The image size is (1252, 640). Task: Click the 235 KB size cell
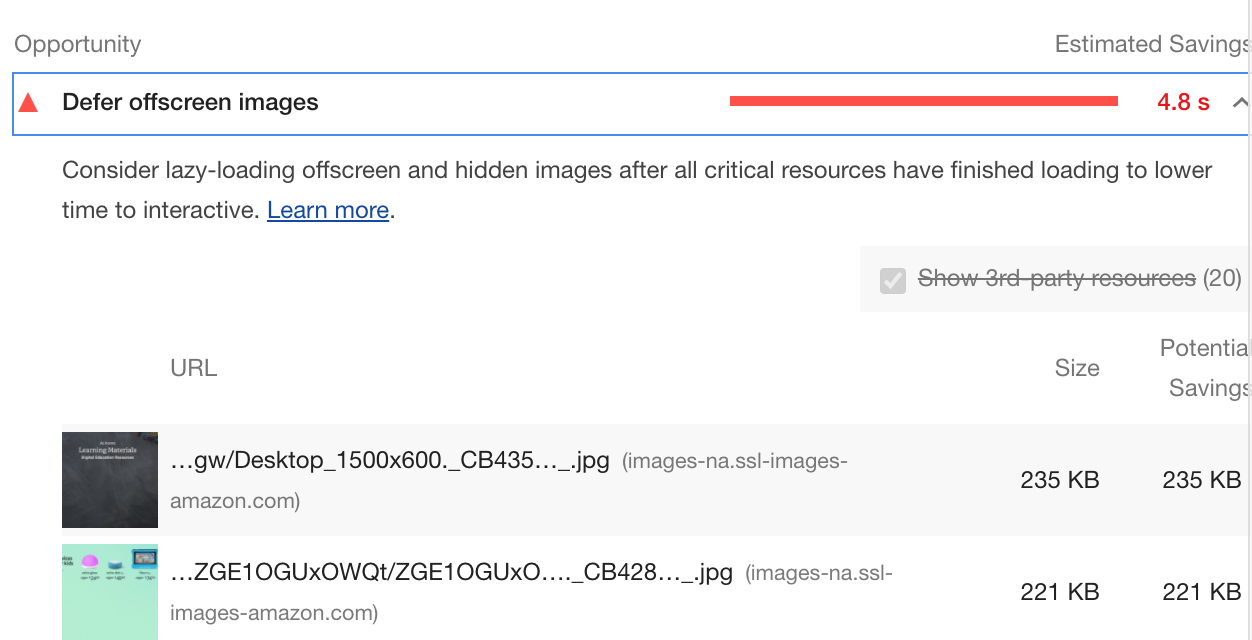1060,480
